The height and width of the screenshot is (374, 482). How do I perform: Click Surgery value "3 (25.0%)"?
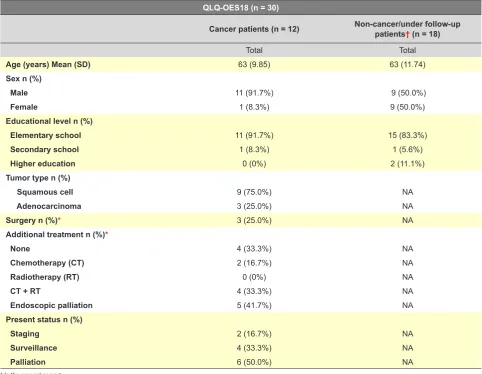[254, 220]
